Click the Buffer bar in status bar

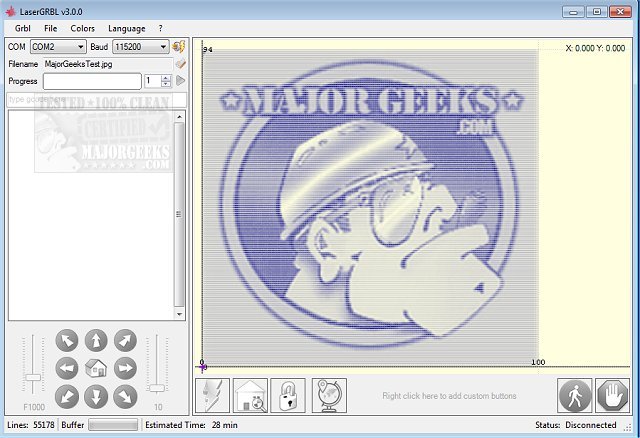tap(113, 425)
